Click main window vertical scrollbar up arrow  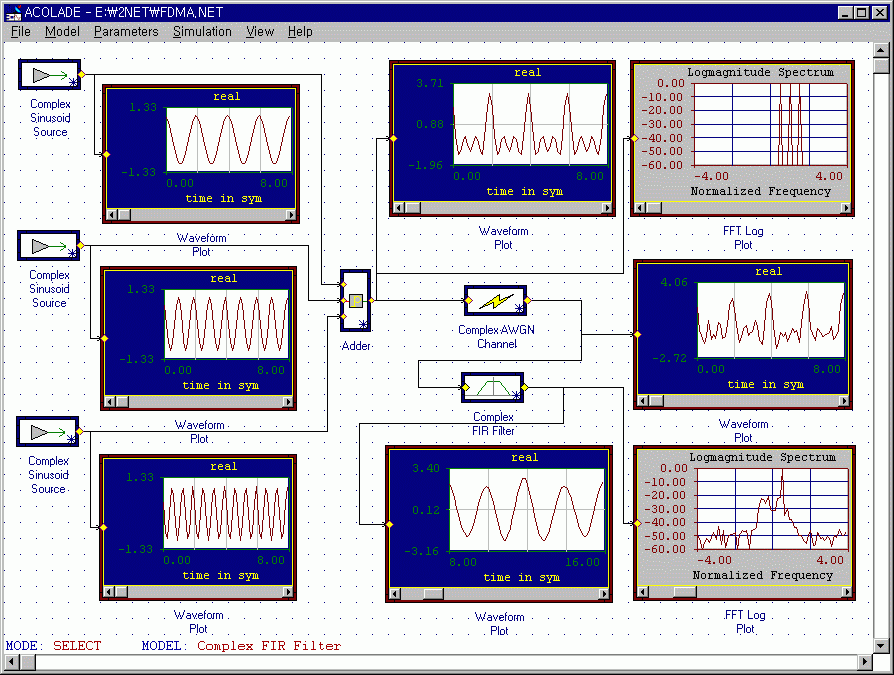pyautogui.click(x=881, y=50)
